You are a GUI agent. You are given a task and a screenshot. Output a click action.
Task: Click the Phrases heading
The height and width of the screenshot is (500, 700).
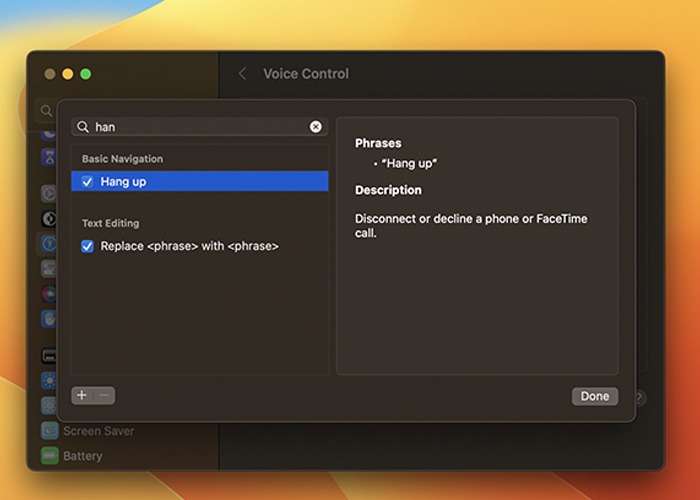click(x=378, y=143)
